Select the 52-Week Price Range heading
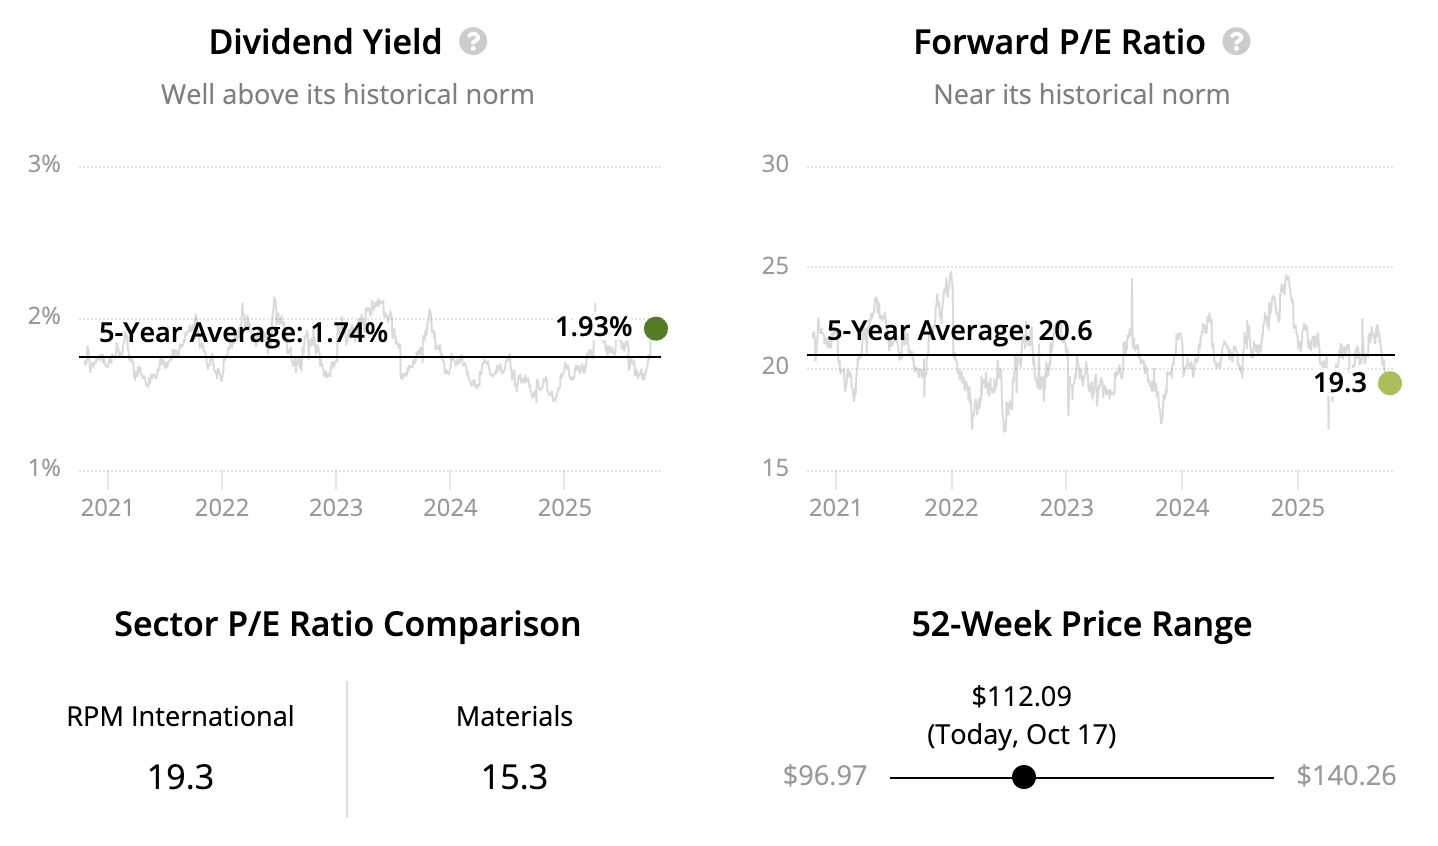1438x846 pixels. (1081, 624)
